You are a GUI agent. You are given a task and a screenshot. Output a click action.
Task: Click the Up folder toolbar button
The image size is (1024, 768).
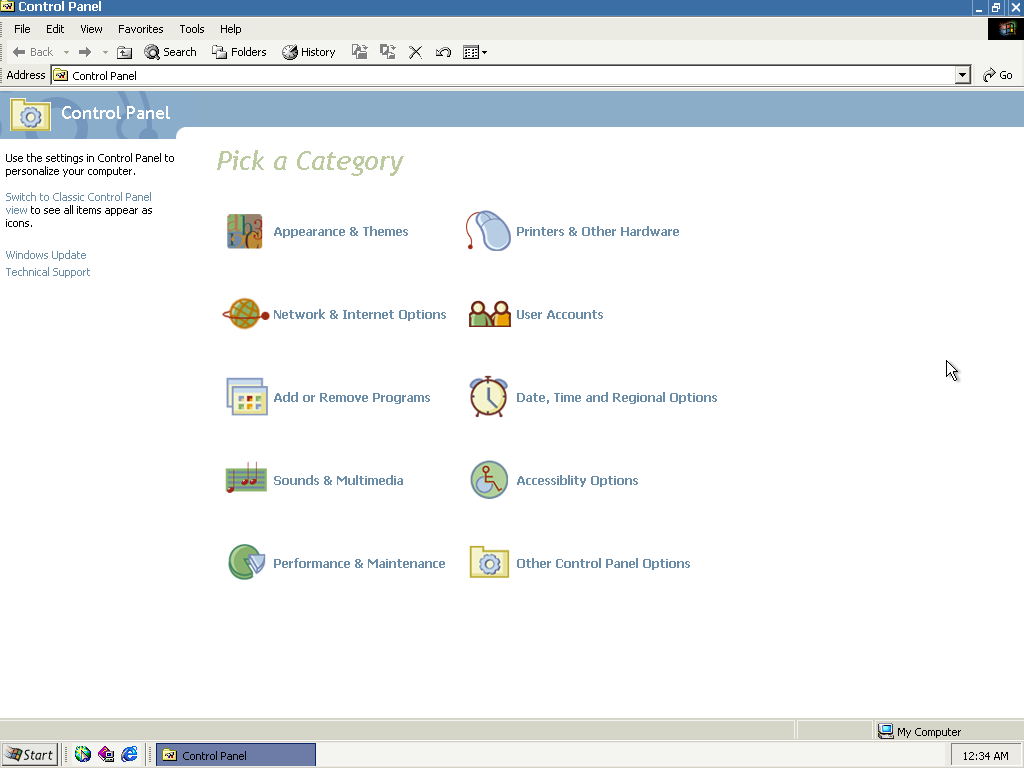point(125,52)
